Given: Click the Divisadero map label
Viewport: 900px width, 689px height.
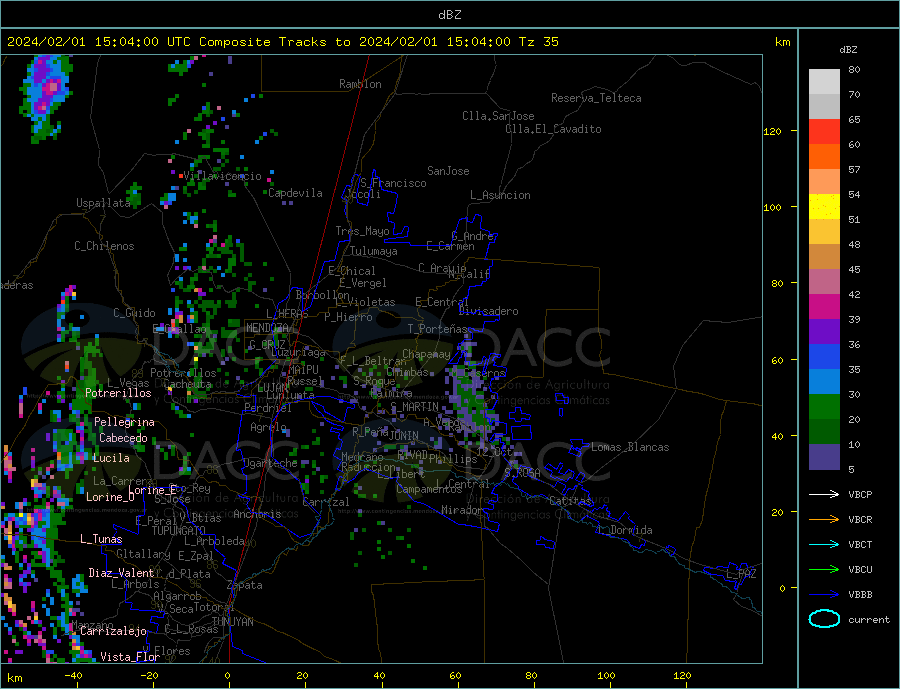Looking at the screenshot, I should pyautogui.click(x=488, y=311).
